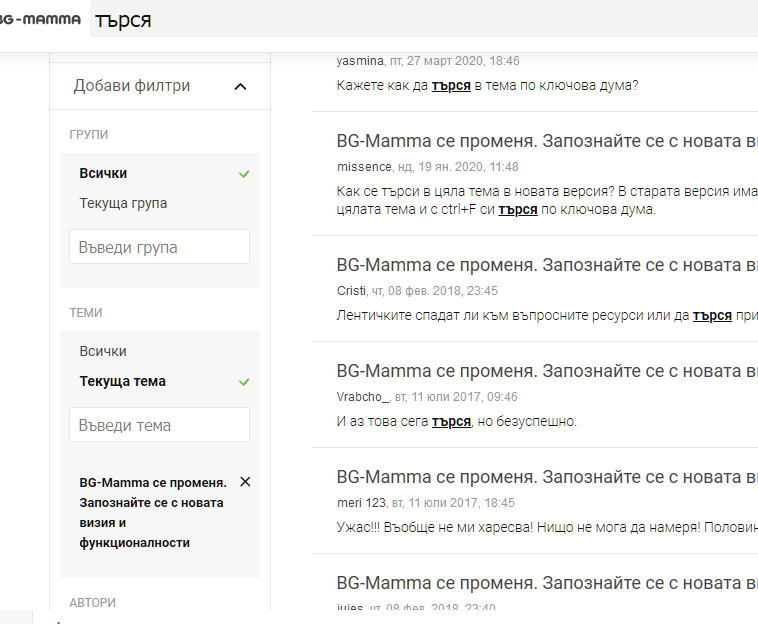Open the author meri 123's profile

pyautogui.click(x=363, y=503)
